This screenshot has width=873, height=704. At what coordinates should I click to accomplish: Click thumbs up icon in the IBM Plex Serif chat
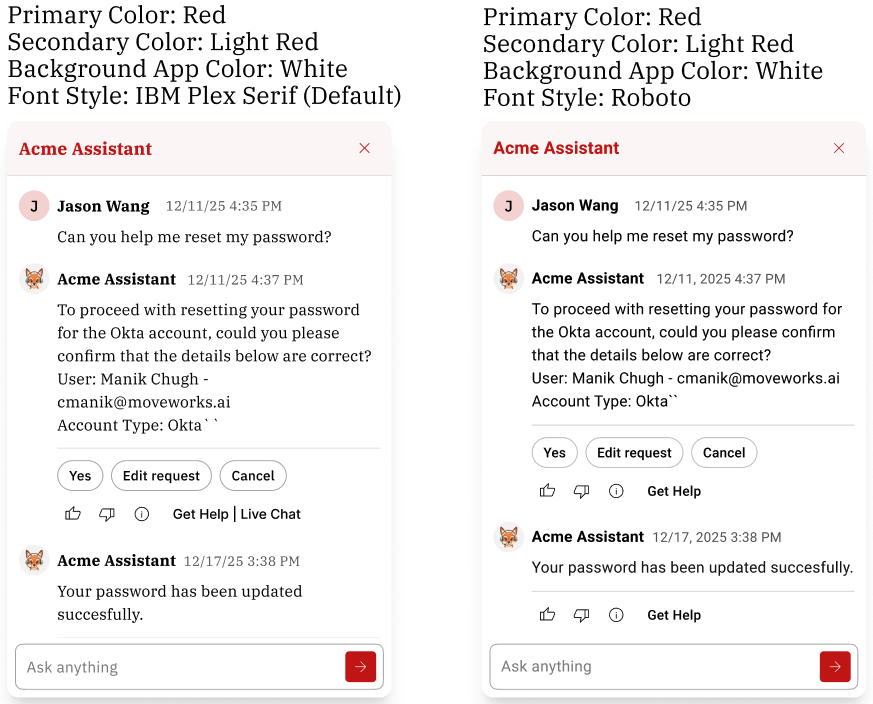coord(73,514)
